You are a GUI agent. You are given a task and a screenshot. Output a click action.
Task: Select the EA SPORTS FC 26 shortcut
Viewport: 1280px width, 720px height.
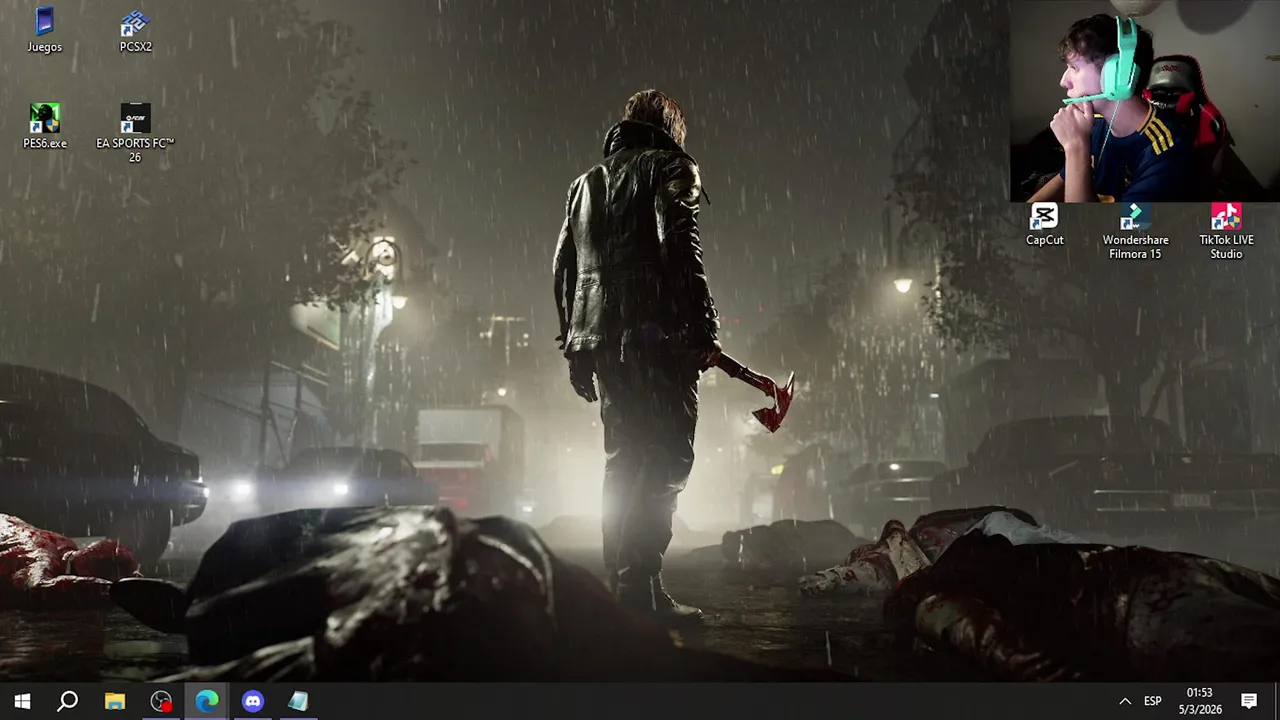pyautogui.click(x=135, y=133)
